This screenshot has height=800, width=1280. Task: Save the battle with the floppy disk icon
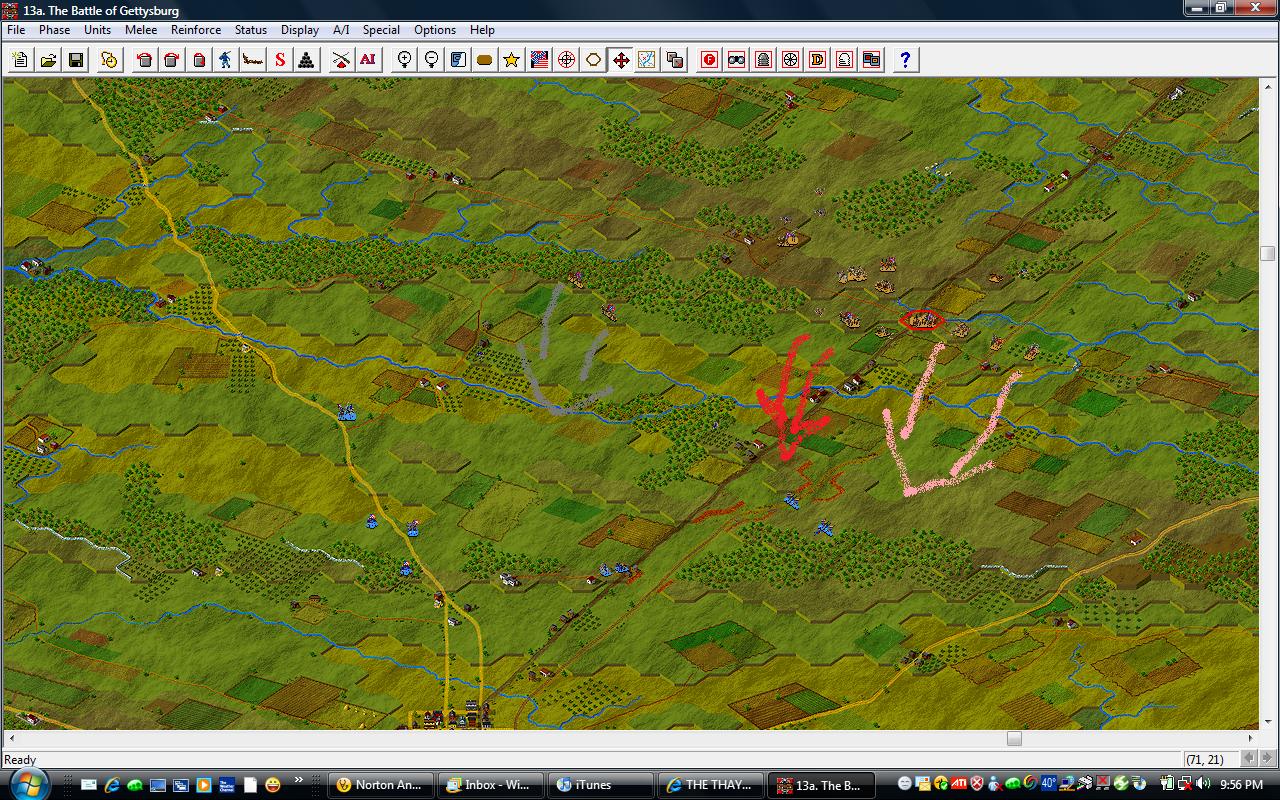click(x=76, y=60)
